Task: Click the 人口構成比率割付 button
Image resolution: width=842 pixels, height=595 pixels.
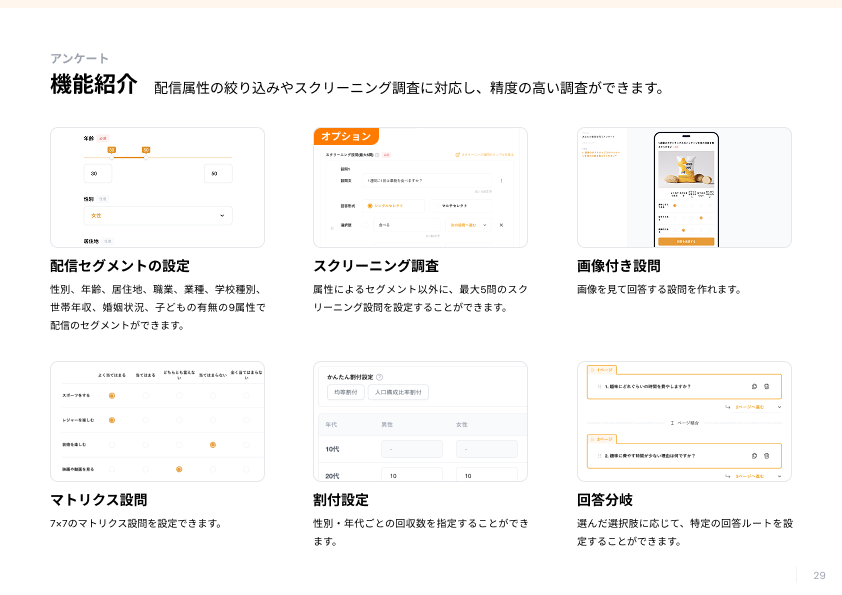Action: 398,393
